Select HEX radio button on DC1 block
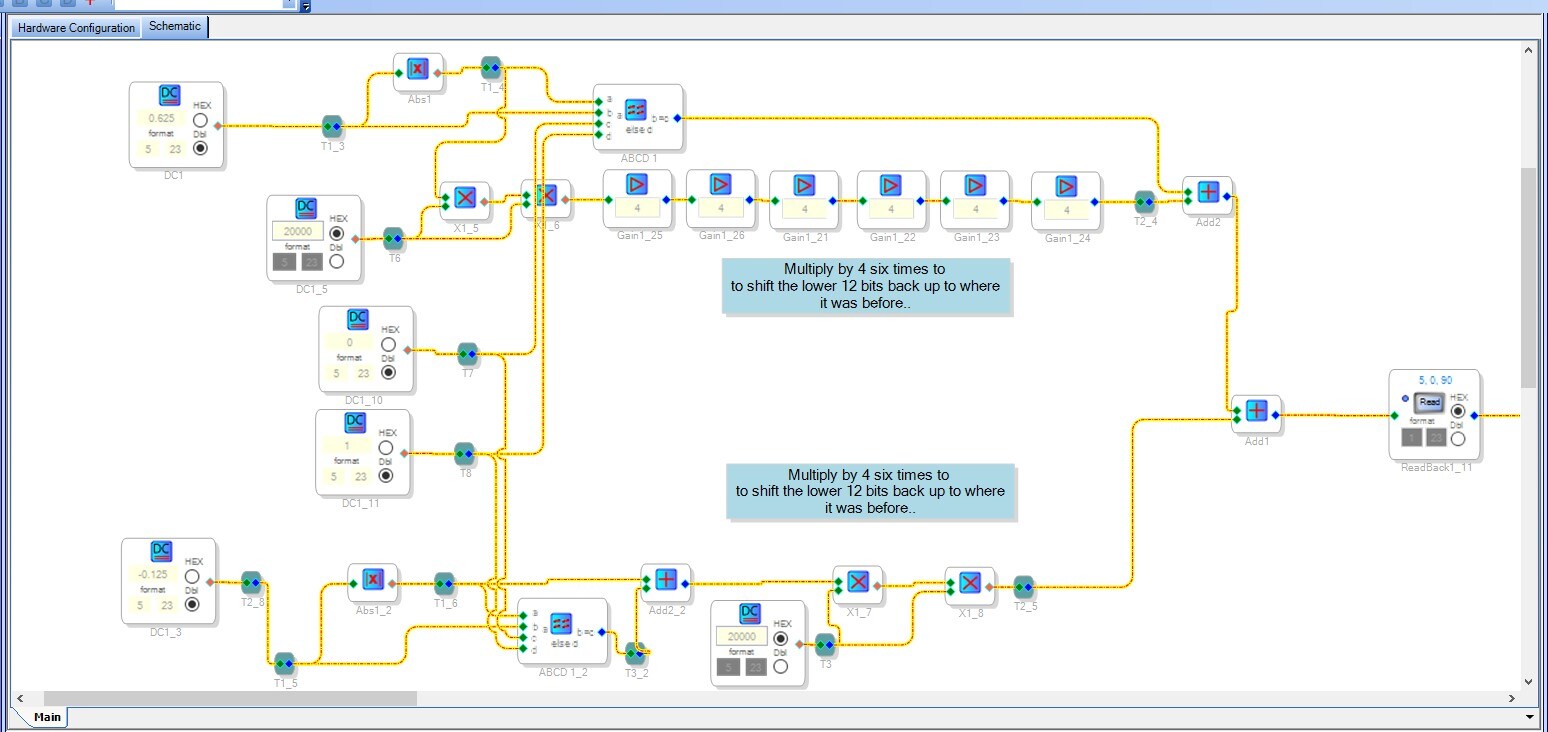 [x=200, y=121]
